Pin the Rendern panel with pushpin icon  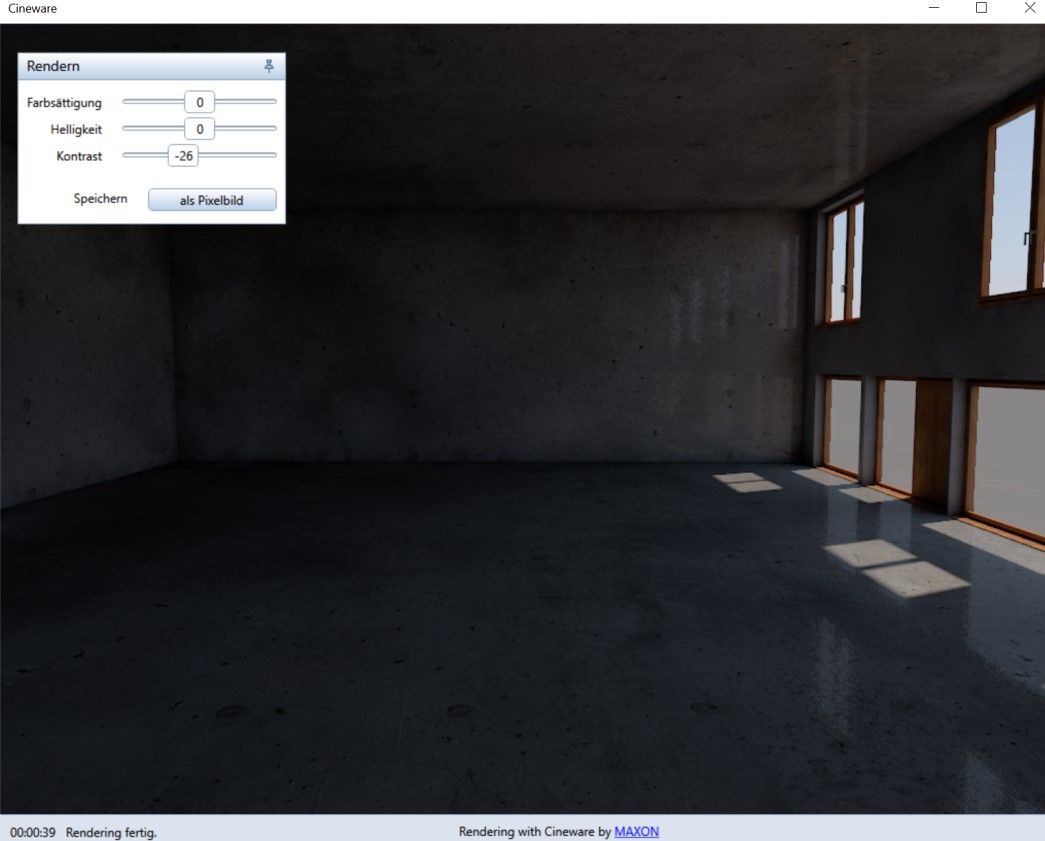[268, 66]
